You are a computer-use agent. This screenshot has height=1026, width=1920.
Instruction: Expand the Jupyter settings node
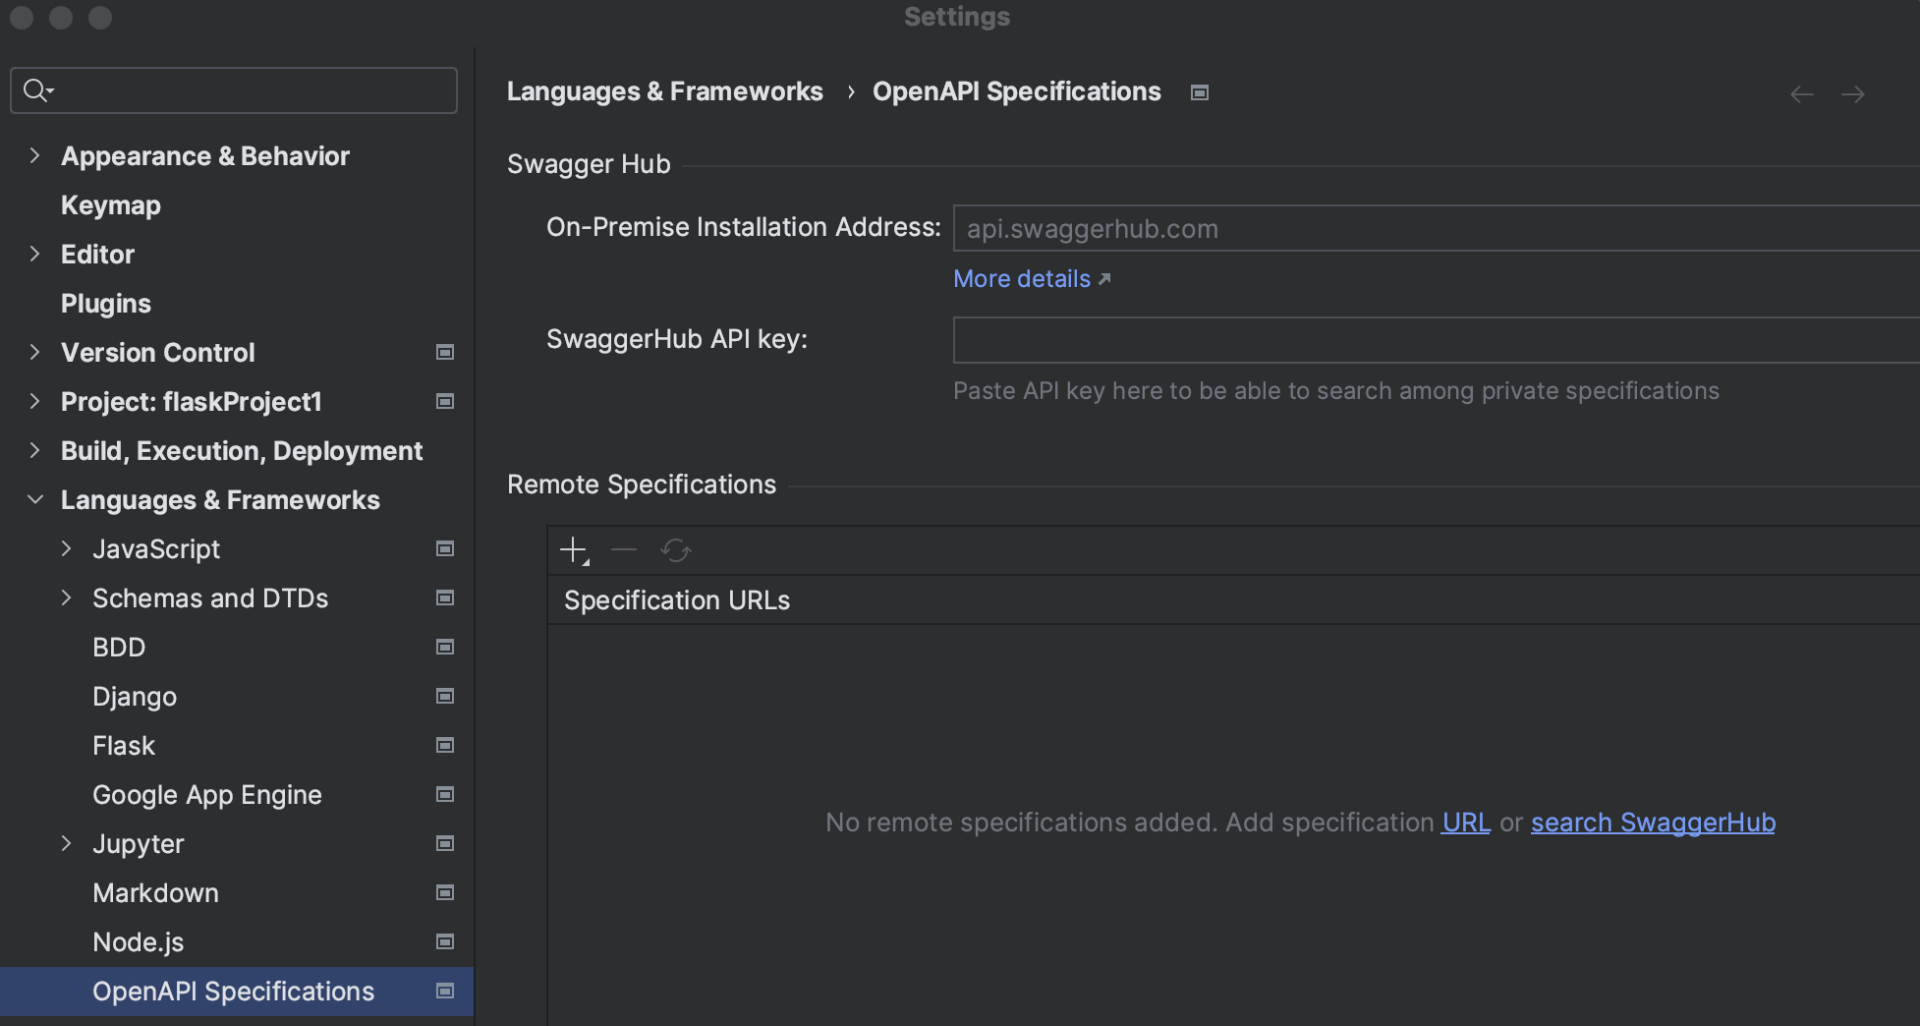pyautogui.click(x=67, y=843)
